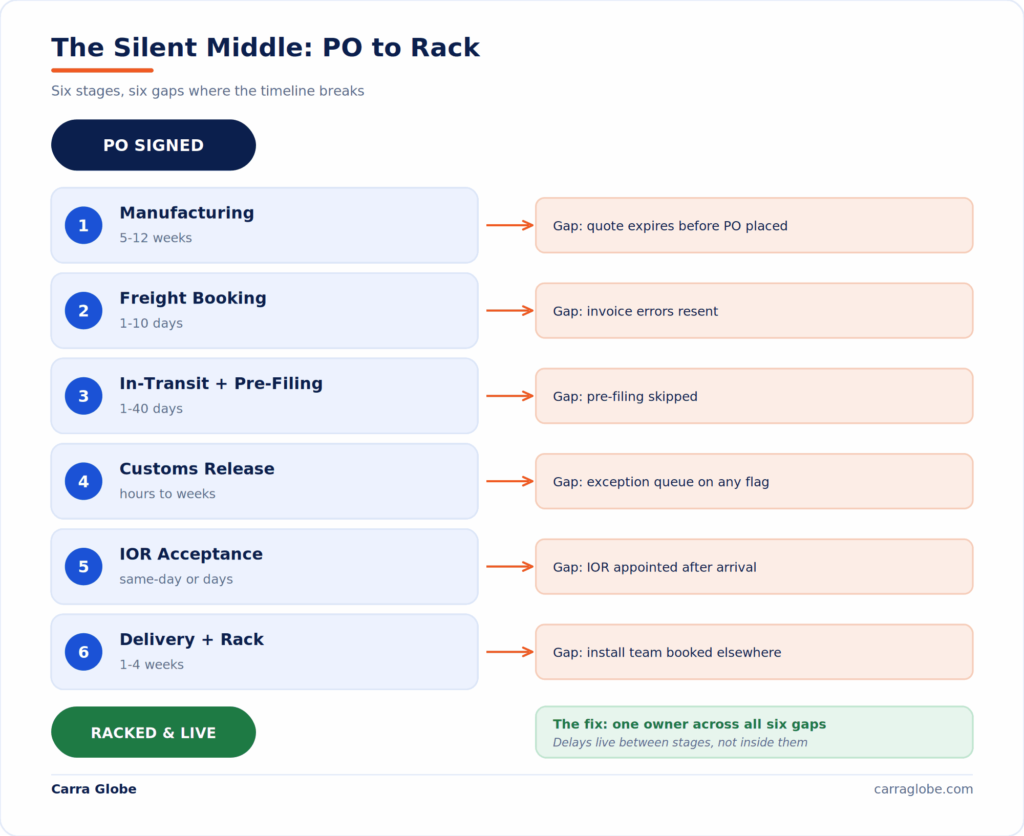Click the number 6 circle badge
This screenshot has height=836, width=1024.
point(84,652)
